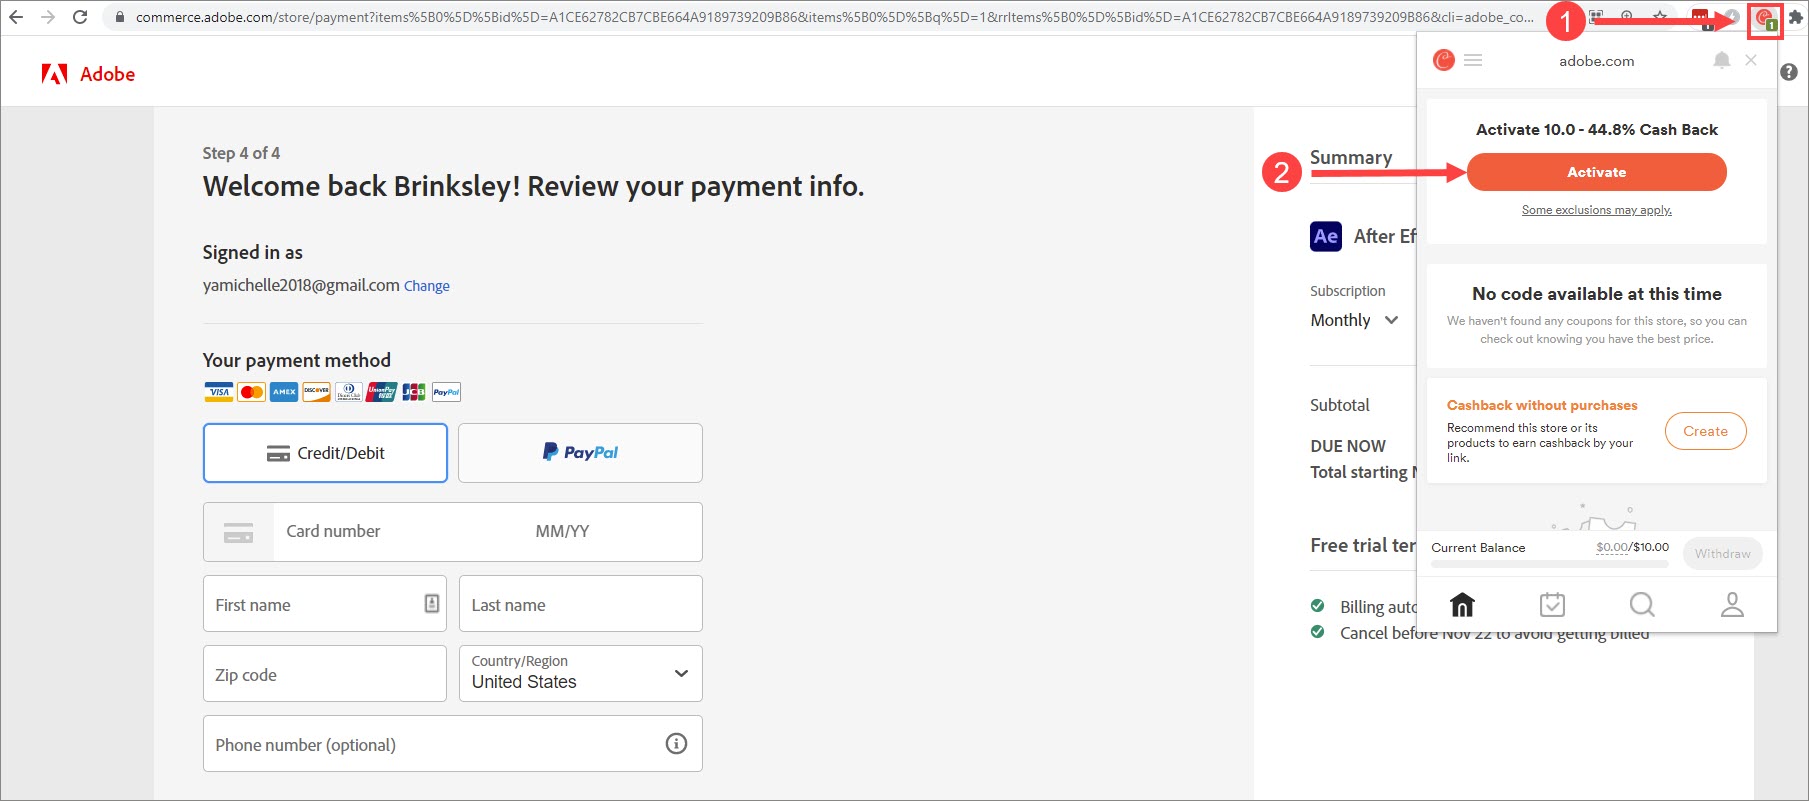This screenshot has width=1809, height=801.
Task: Click the grey lightning extension icon
Action: [1731, 17]
